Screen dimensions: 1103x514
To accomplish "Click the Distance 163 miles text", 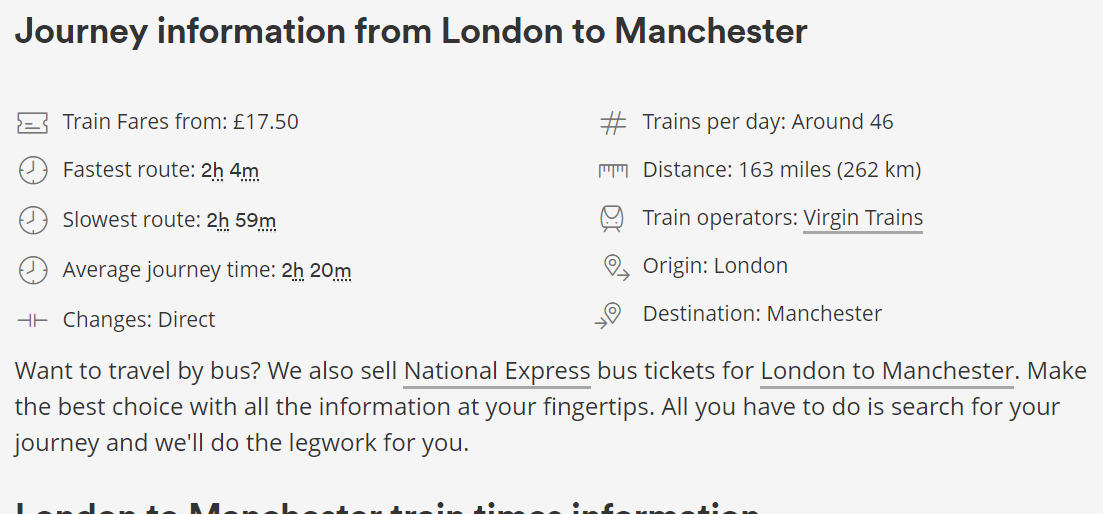I will point(782,170).
